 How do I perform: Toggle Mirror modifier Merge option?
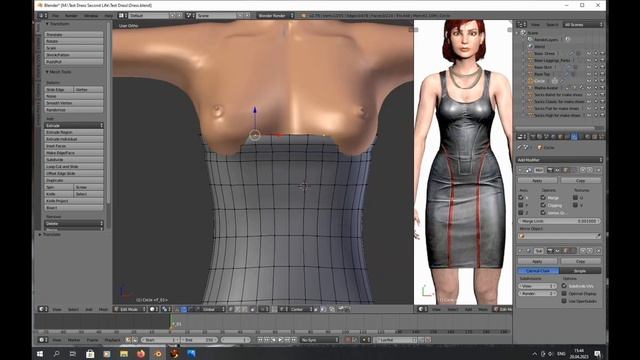(543, 198)
